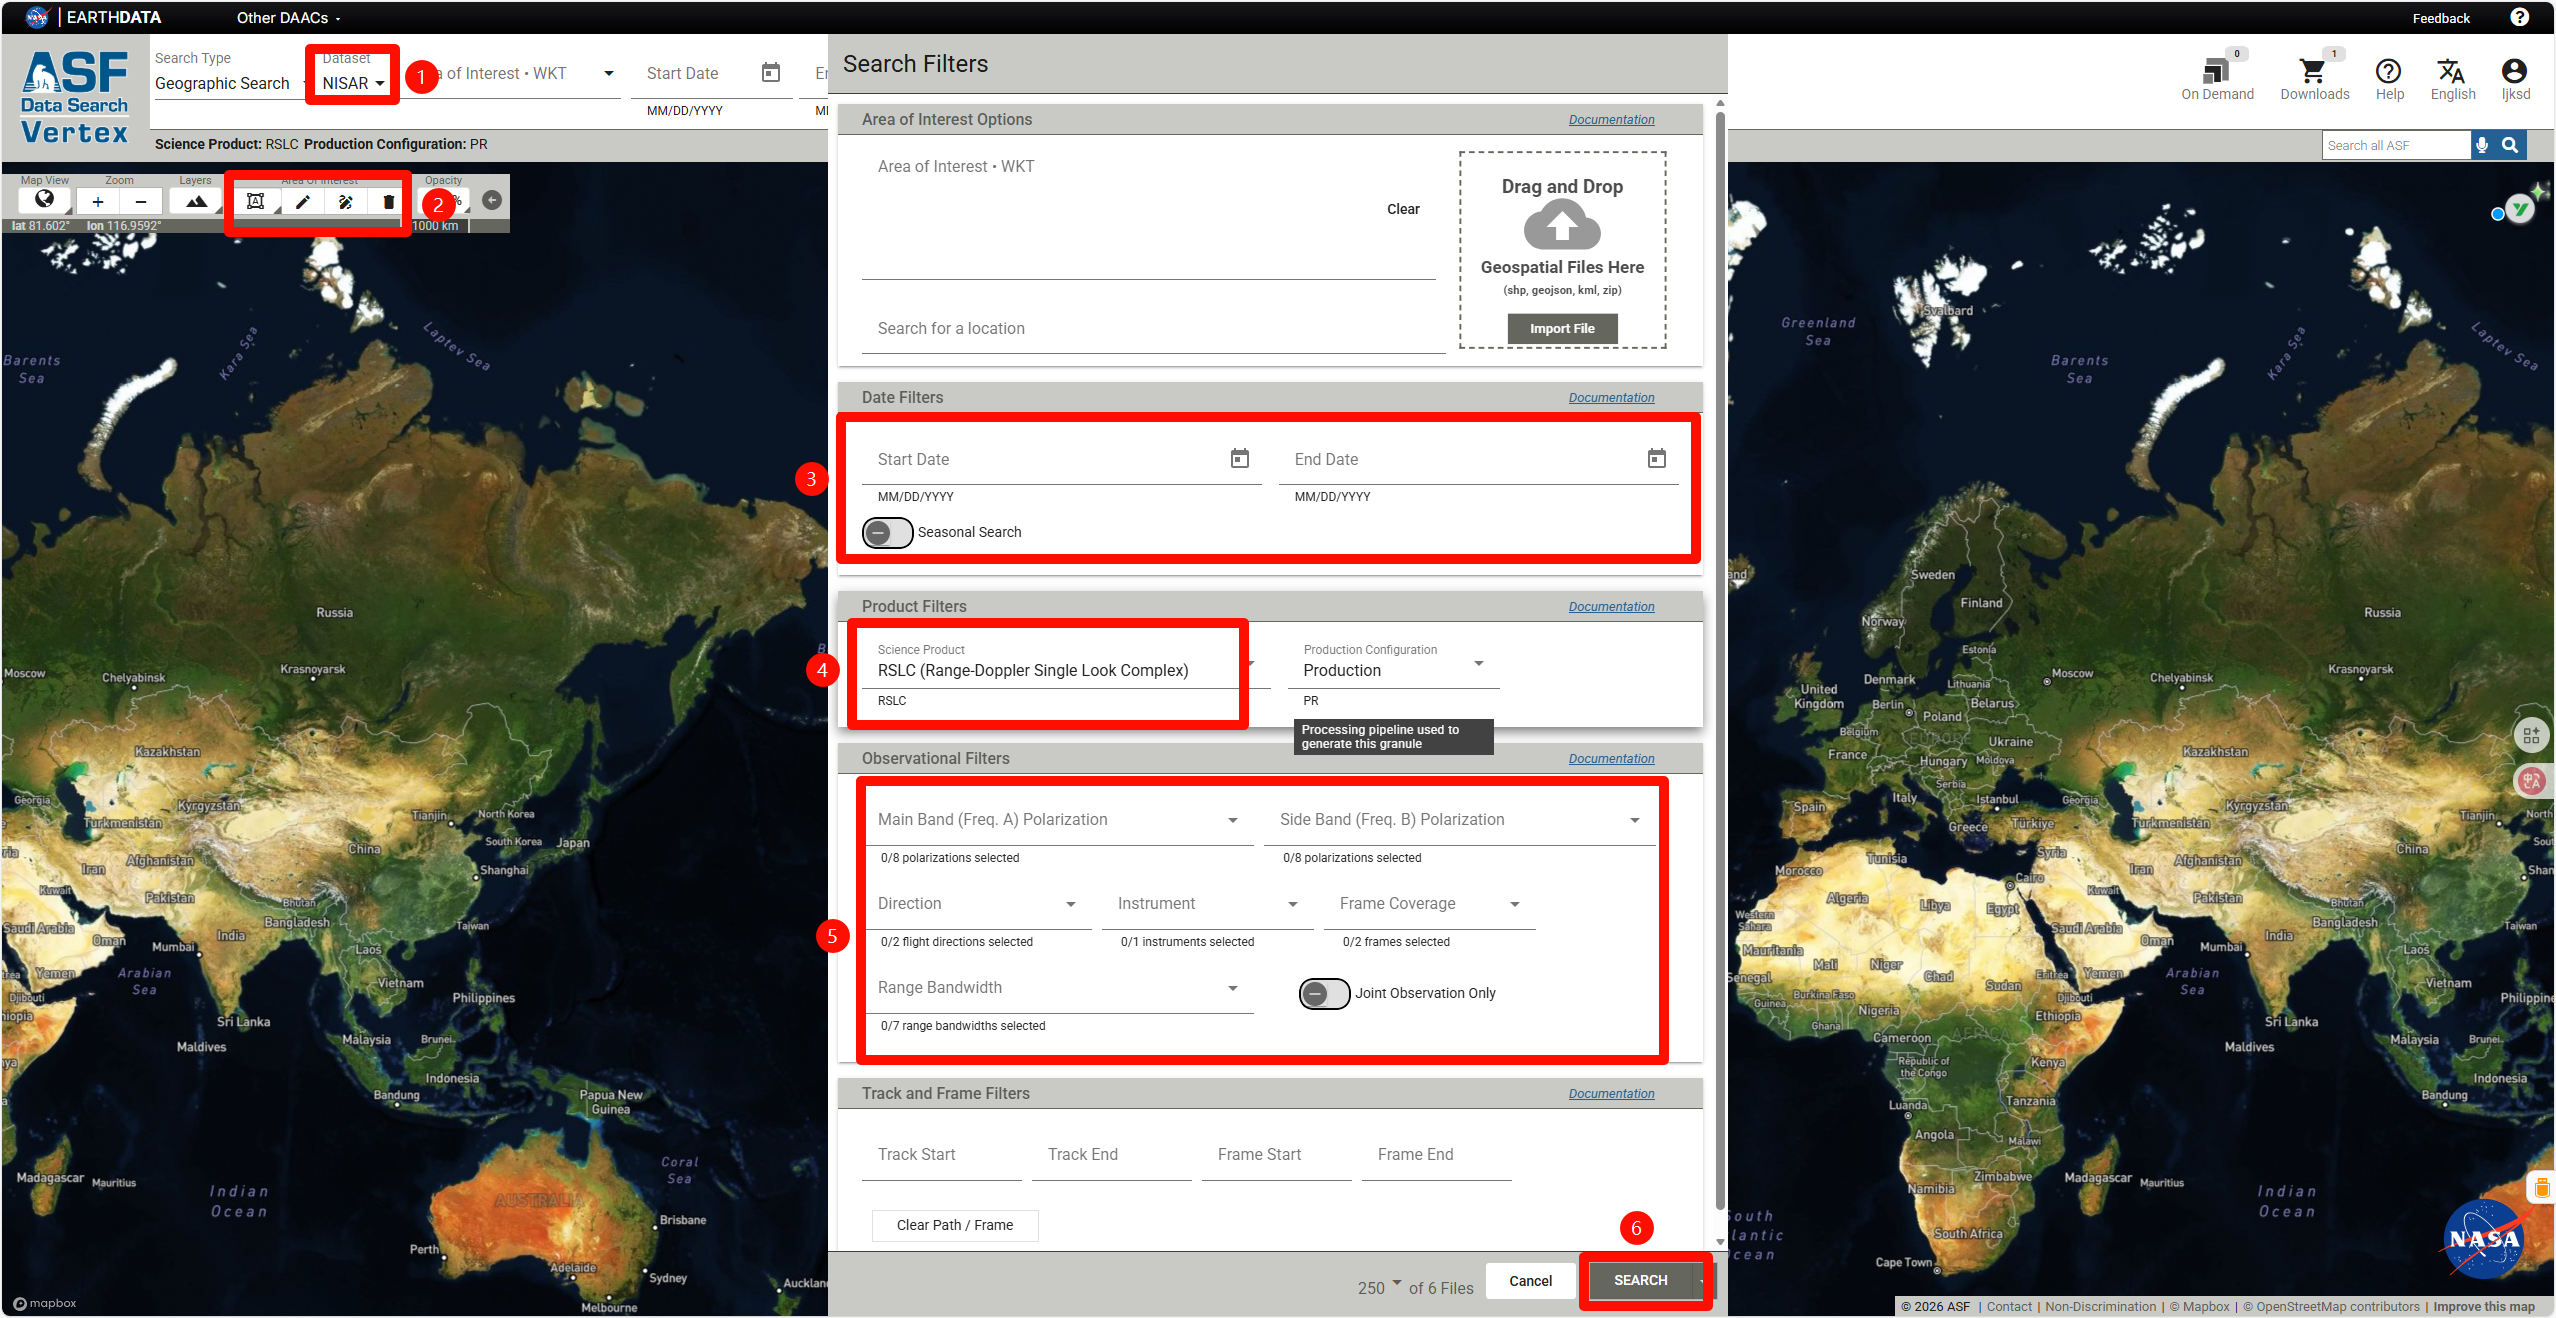Change language via English icon
Image resolution: width=2556 pixels, height=1318 pixels.
[2452, 78]
